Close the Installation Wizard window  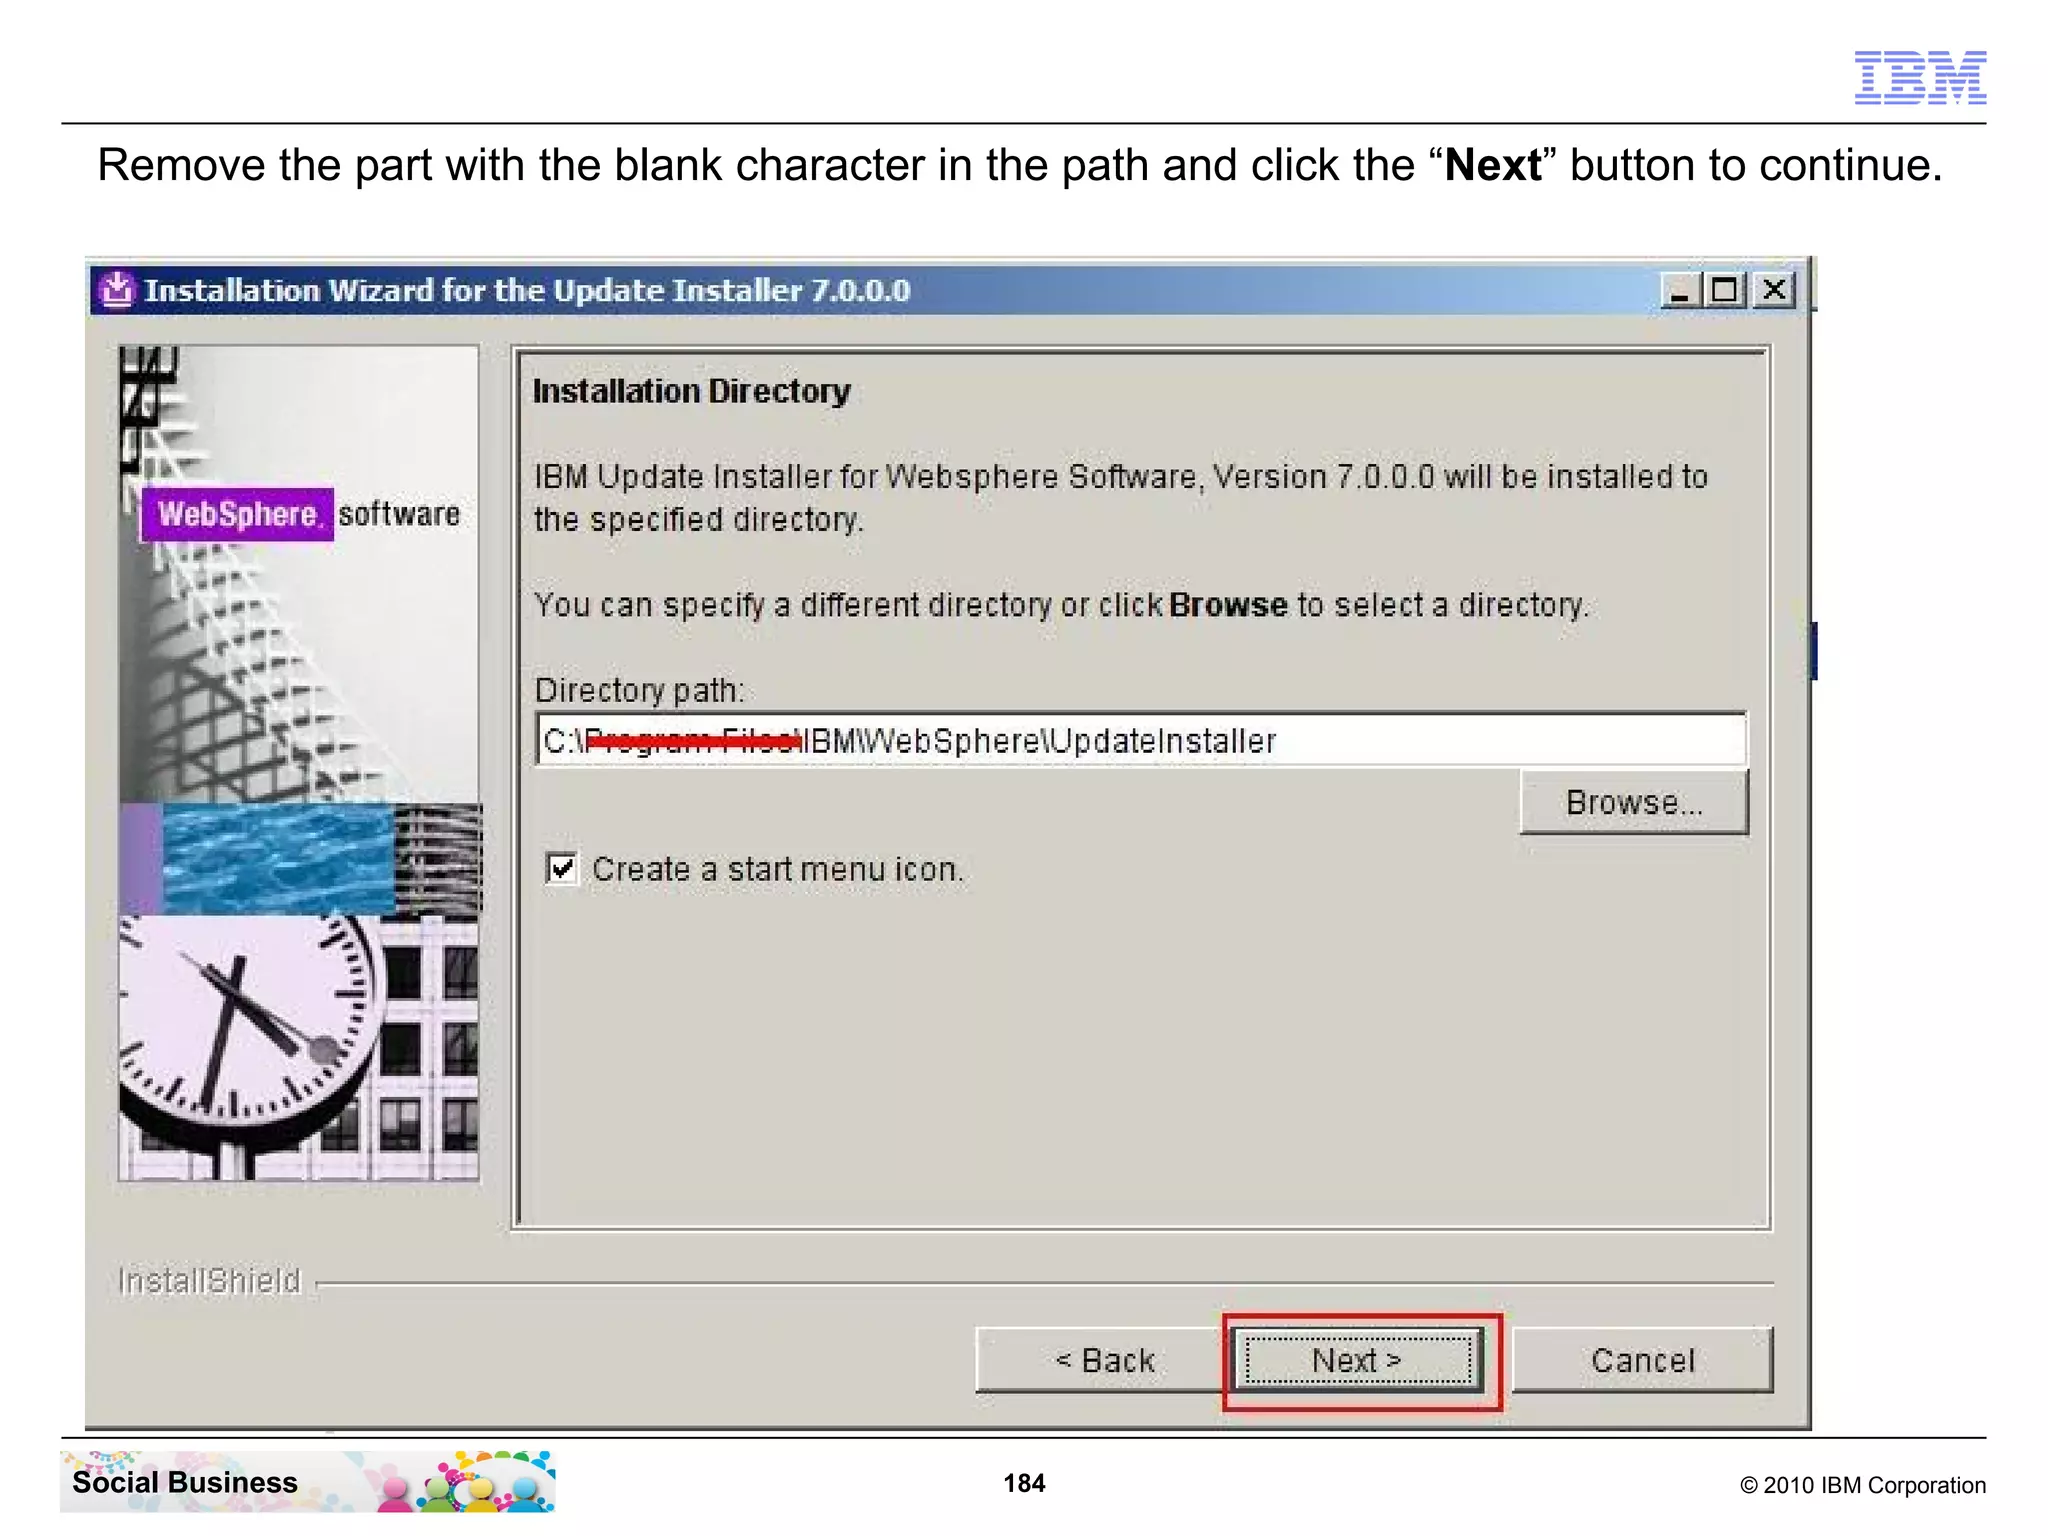point(1774,291)
